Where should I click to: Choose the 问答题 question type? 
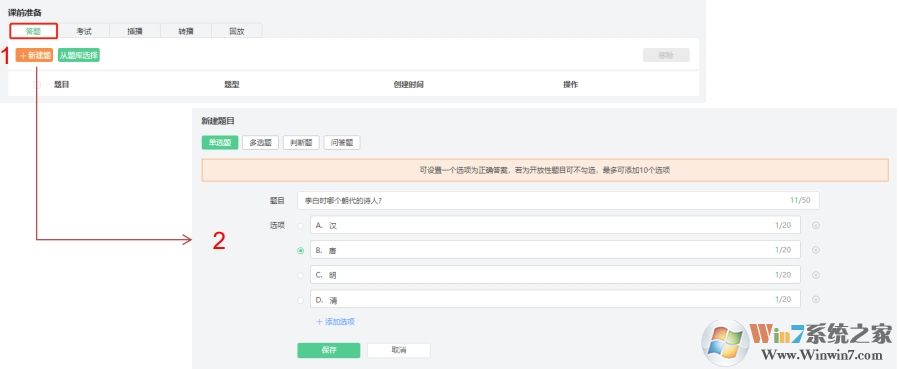(x=342, y=143)
